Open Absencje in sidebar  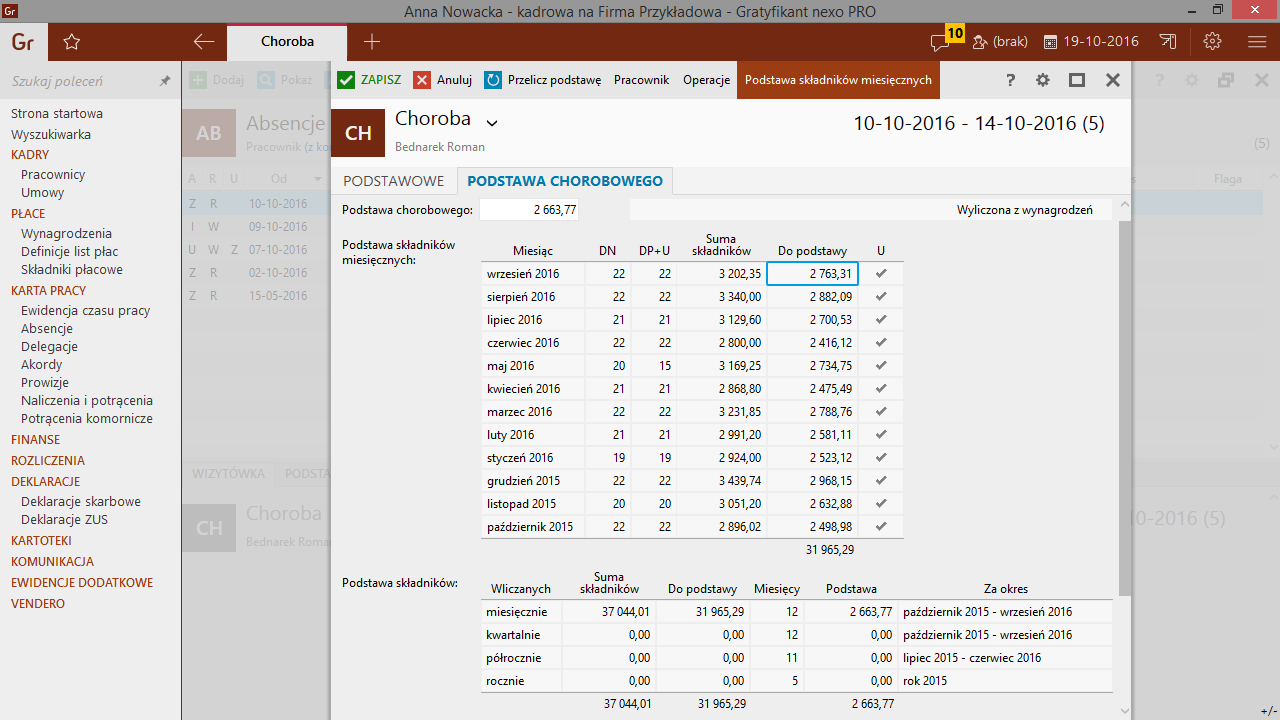pyautogui.click(x=47, y=328)
